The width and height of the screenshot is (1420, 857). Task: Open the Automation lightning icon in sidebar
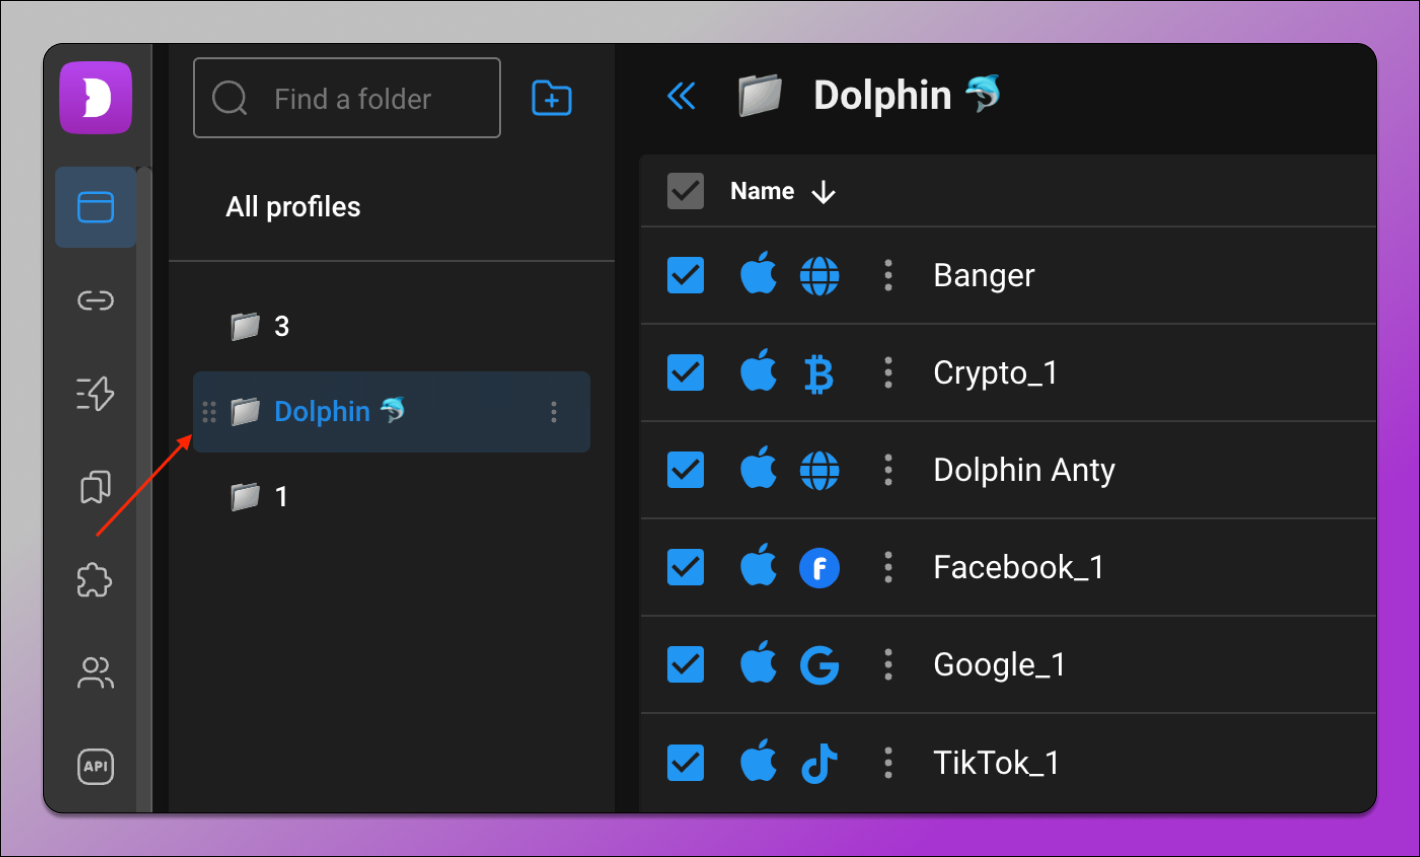pyautogui.click(x=96, y=394)
